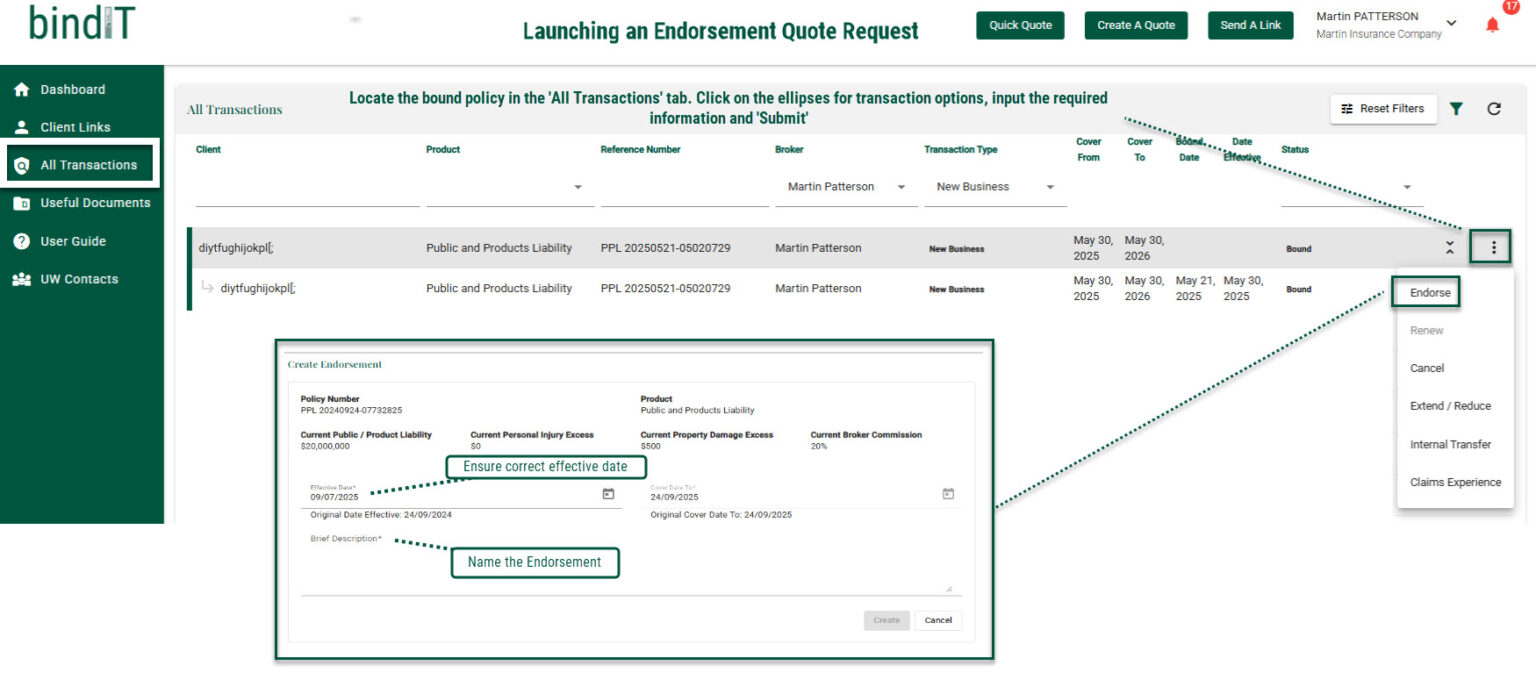Select Endorse from the options menu

tap(1430, 293)
